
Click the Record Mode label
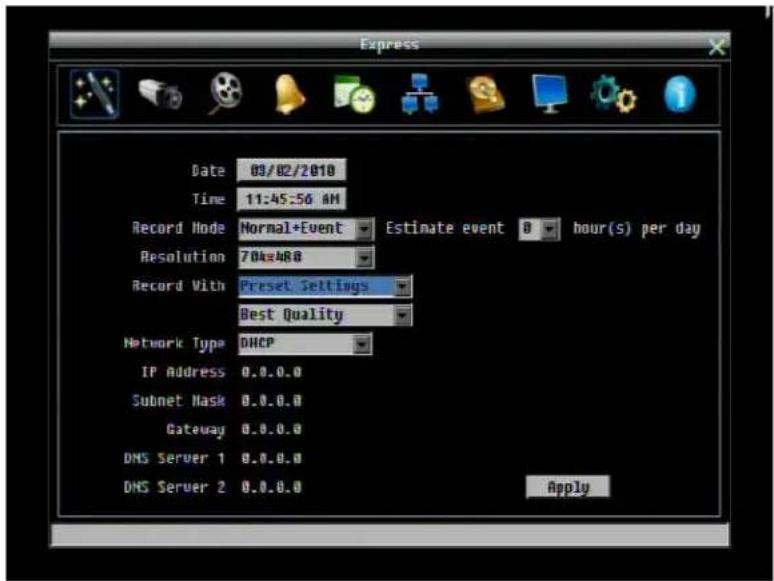pyautogui.click(x=178, y=228)
